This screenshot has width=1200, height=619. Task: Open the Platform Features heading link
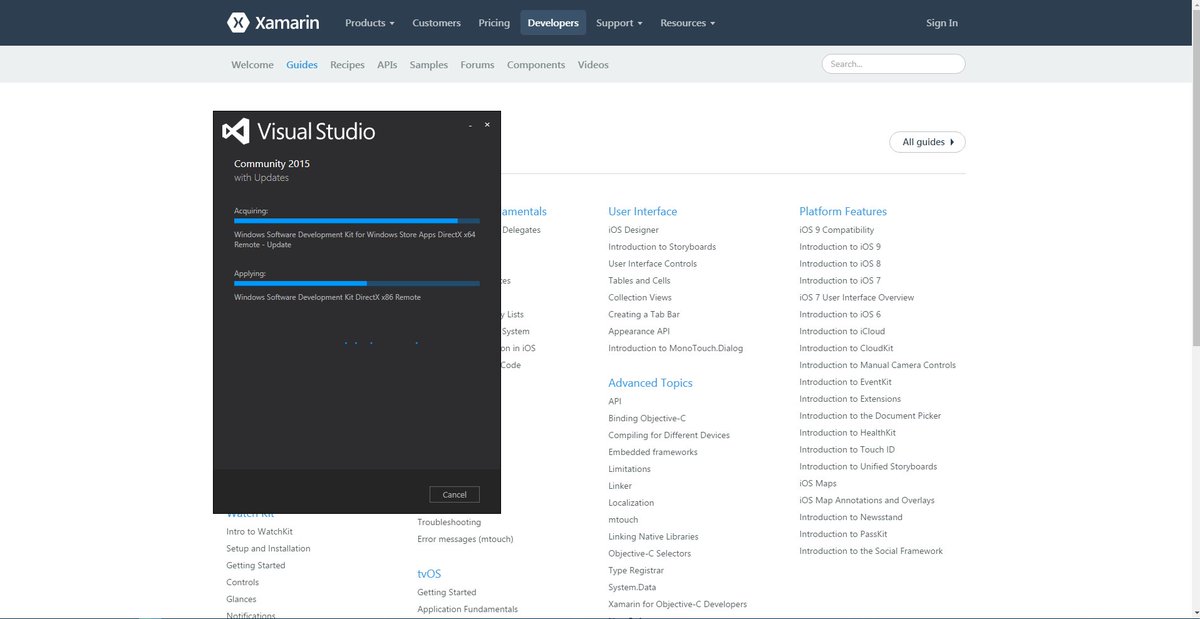click(x=843, y=211)
